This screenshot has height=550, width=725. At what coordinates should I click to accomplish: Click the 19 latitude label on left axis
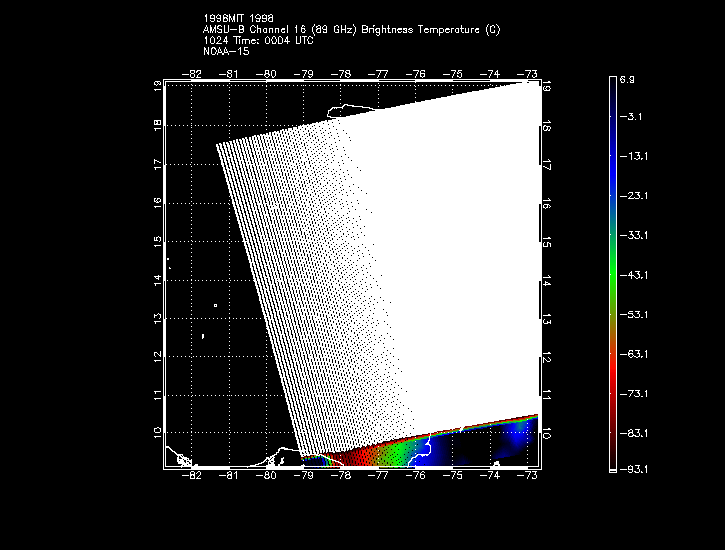coord(158,86)
